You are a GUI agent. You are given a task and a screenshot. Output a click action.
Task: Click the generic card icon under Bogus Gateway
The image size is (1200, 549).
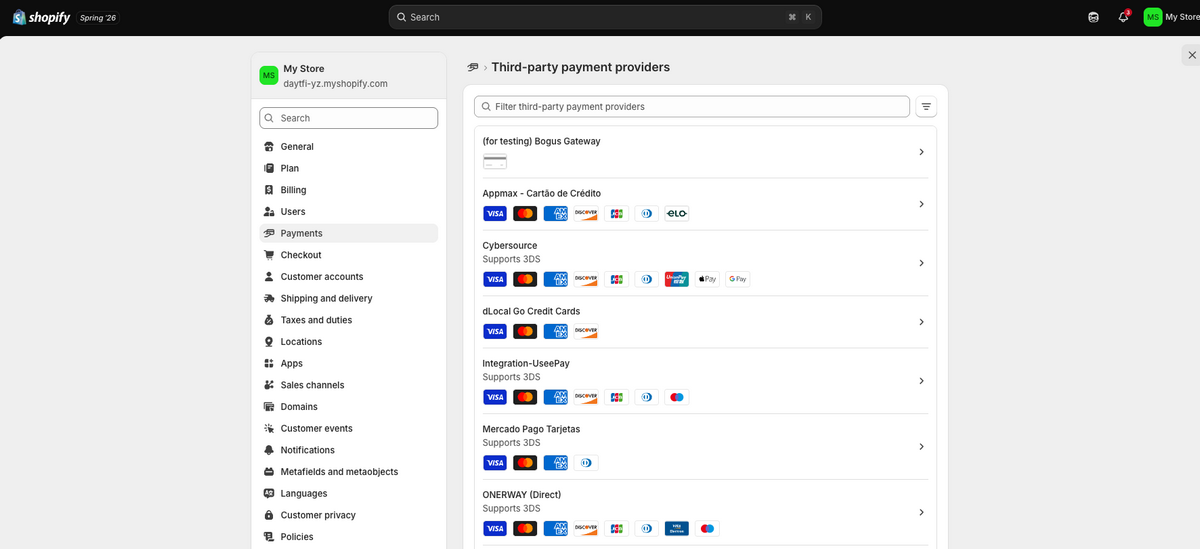point(495,162)
